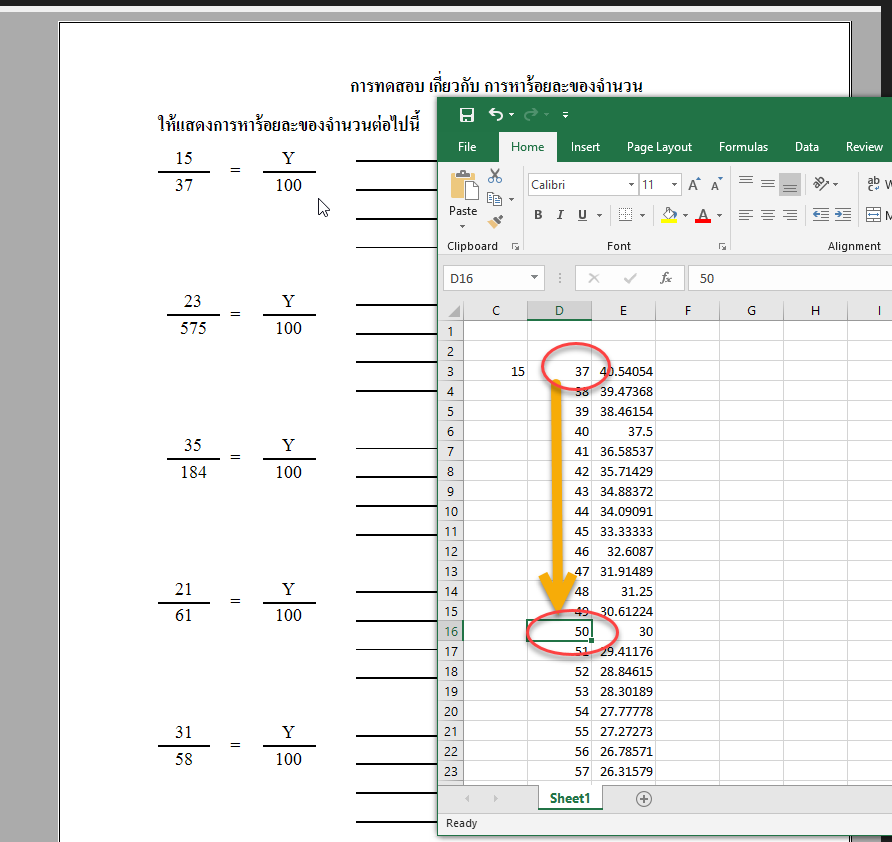
Task: Click the Insert Function fx icon
Action: 665,279
